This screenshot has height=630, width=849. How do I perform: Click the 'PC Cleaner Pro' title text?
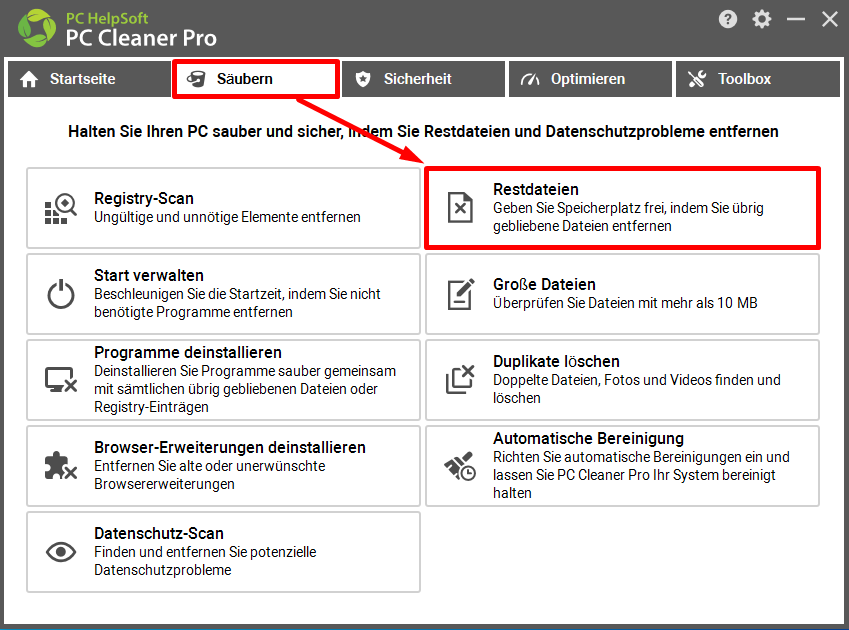click(141, 38)
